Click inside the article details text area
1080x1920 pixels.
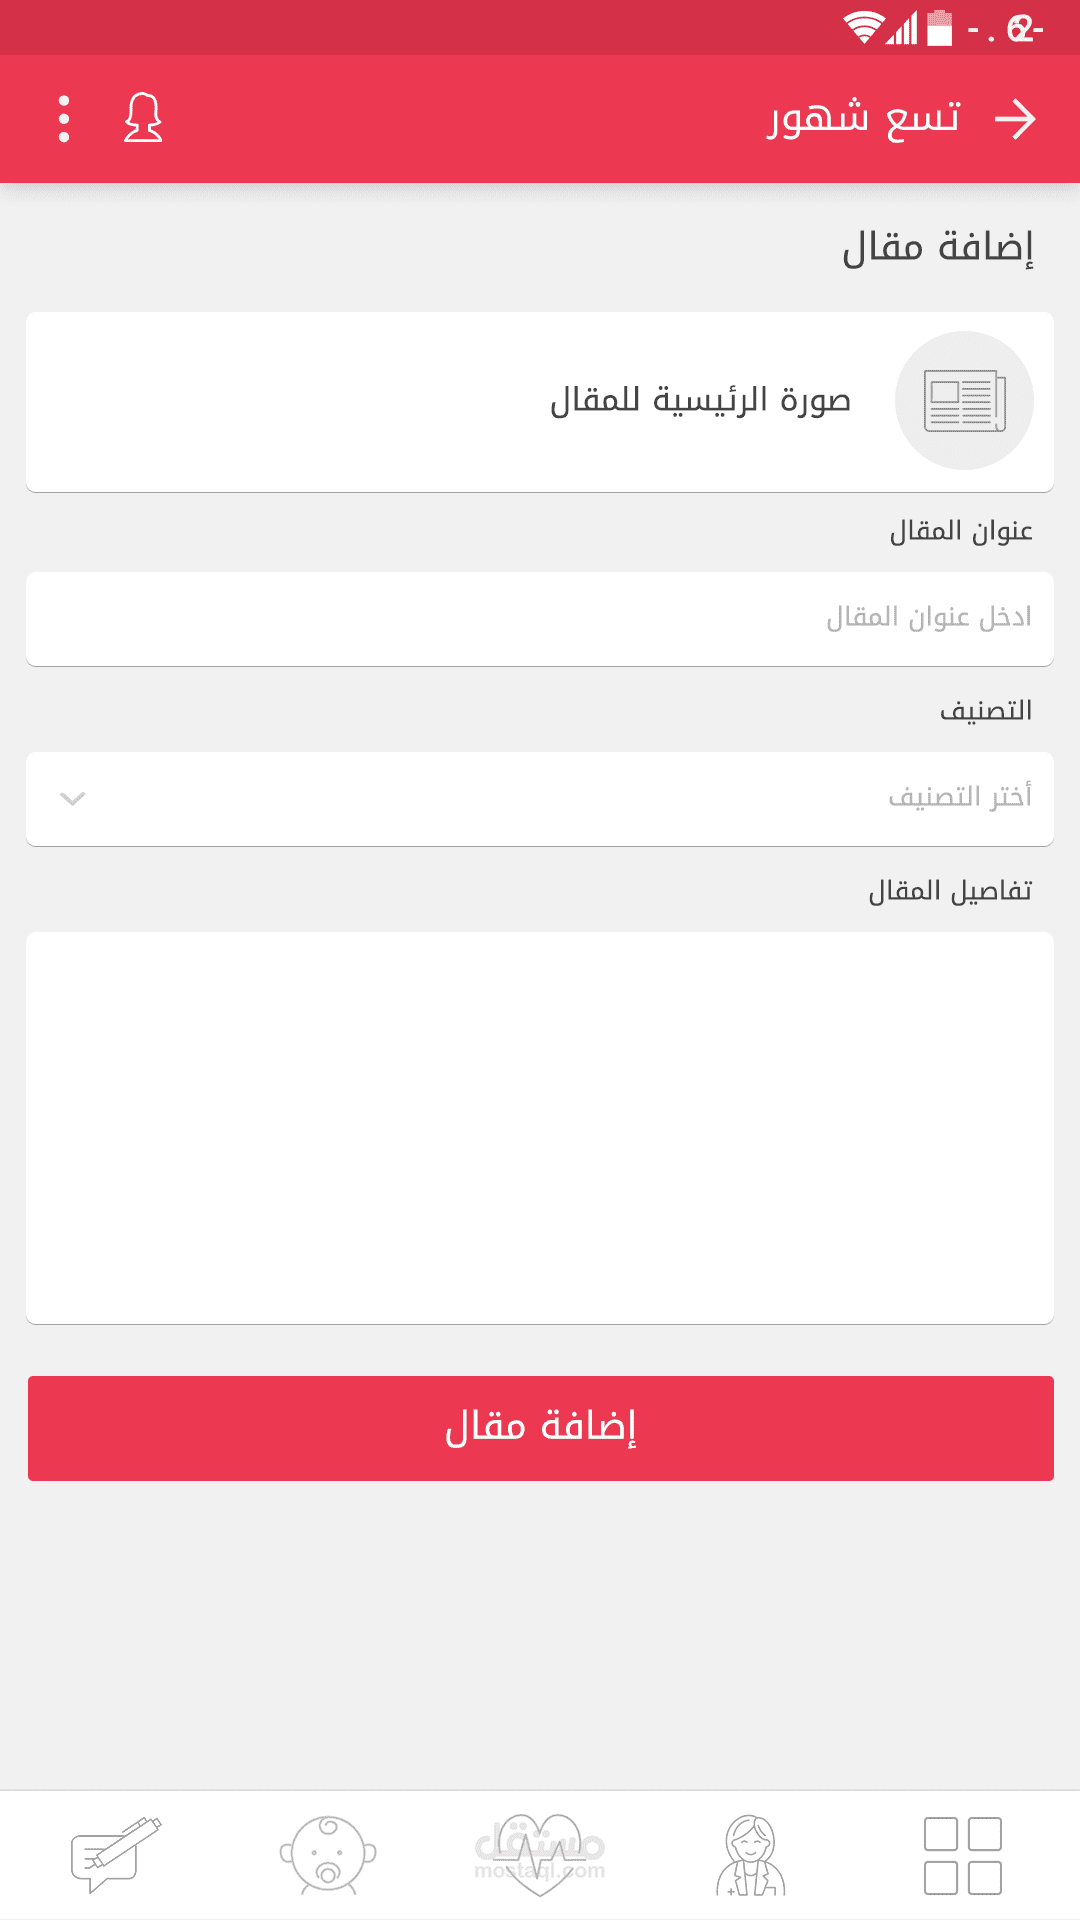(x=540, y=1128)
